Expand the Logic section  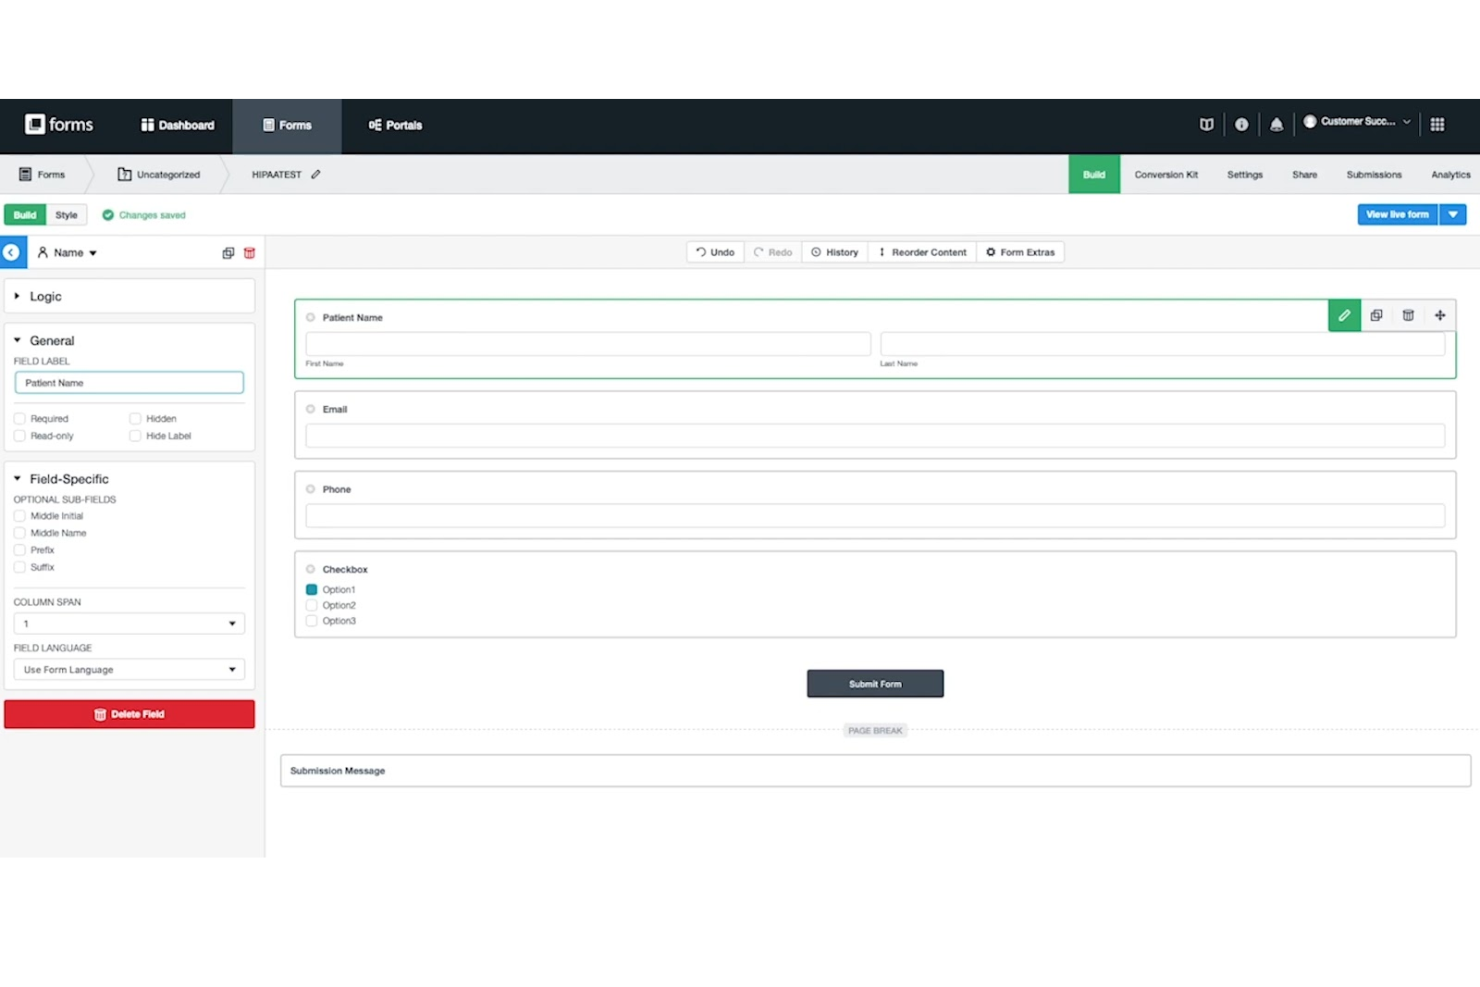point(43,296)
